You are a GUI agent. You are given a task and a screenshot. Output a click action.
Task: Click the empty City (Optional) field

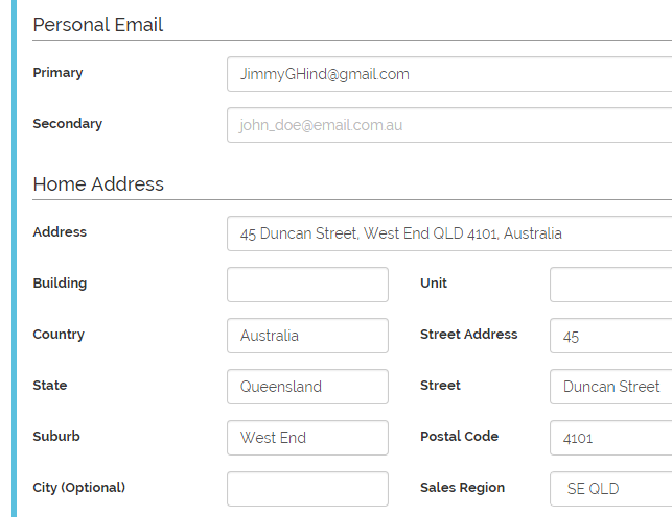(x=308, y=489)
